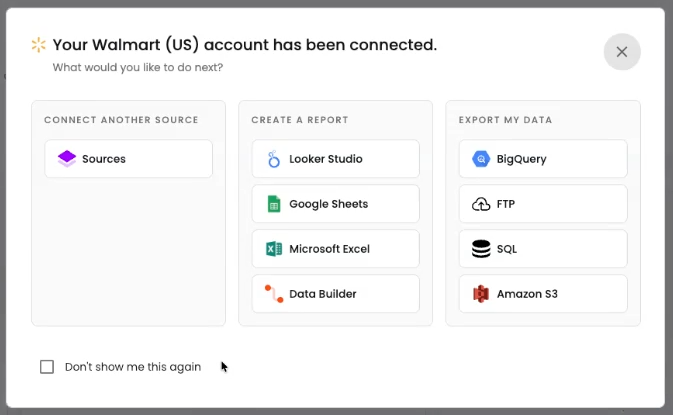Click the Looker Studio logo icon
Image resolution: width=673 pixels, height=415 pixels.
click(x=274, y=159)
